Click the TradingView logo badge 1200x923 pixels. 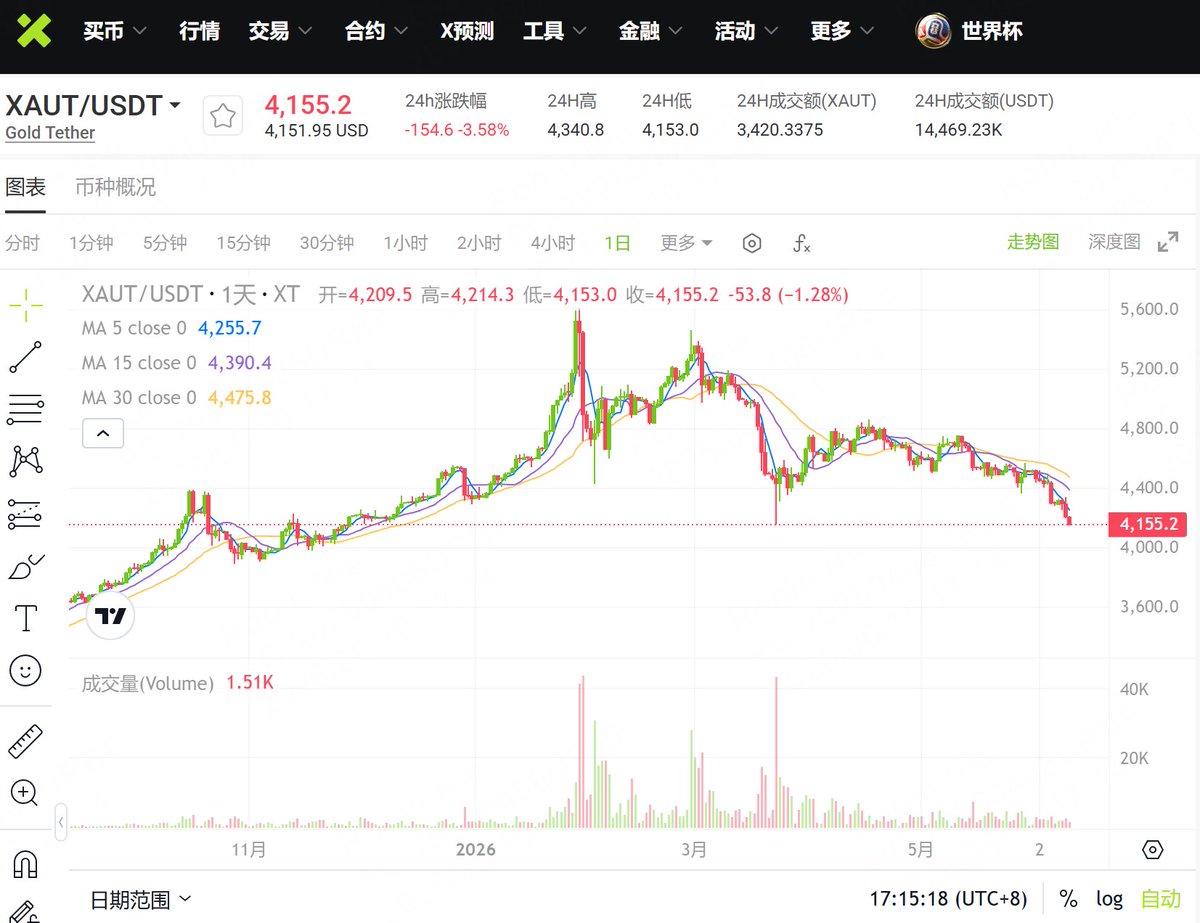110,615
